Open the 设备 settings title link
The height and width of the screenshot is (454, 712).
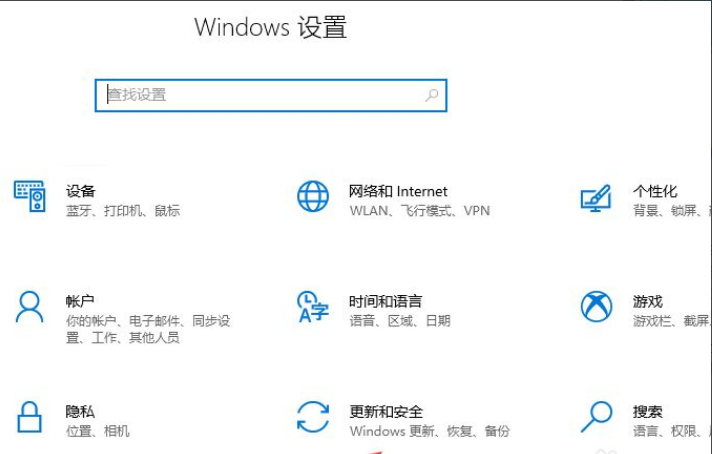pyautogui.click(x=80, y=191)
